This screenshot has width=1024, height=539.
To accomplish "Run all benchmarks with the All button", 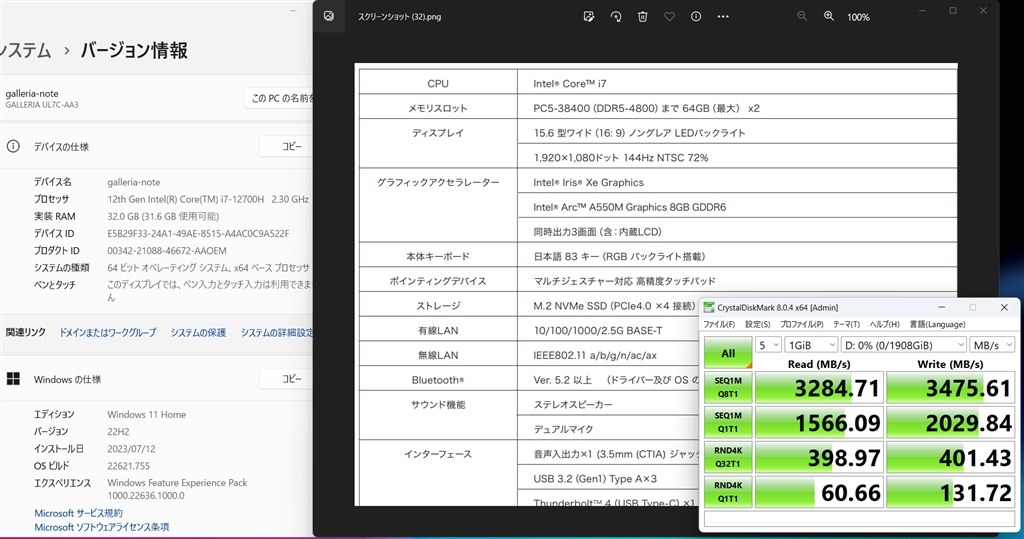I will [x=728, y=353].
